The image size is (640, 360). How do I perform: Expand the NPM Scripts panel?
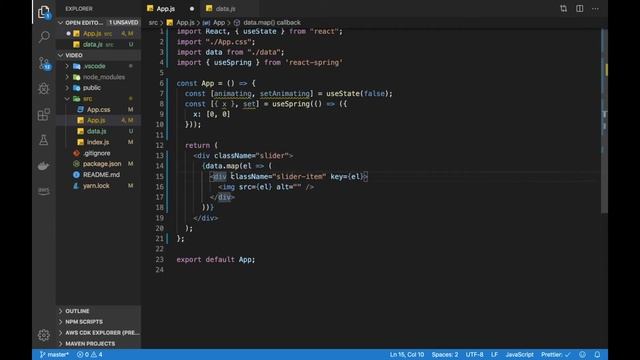point(99,322)
